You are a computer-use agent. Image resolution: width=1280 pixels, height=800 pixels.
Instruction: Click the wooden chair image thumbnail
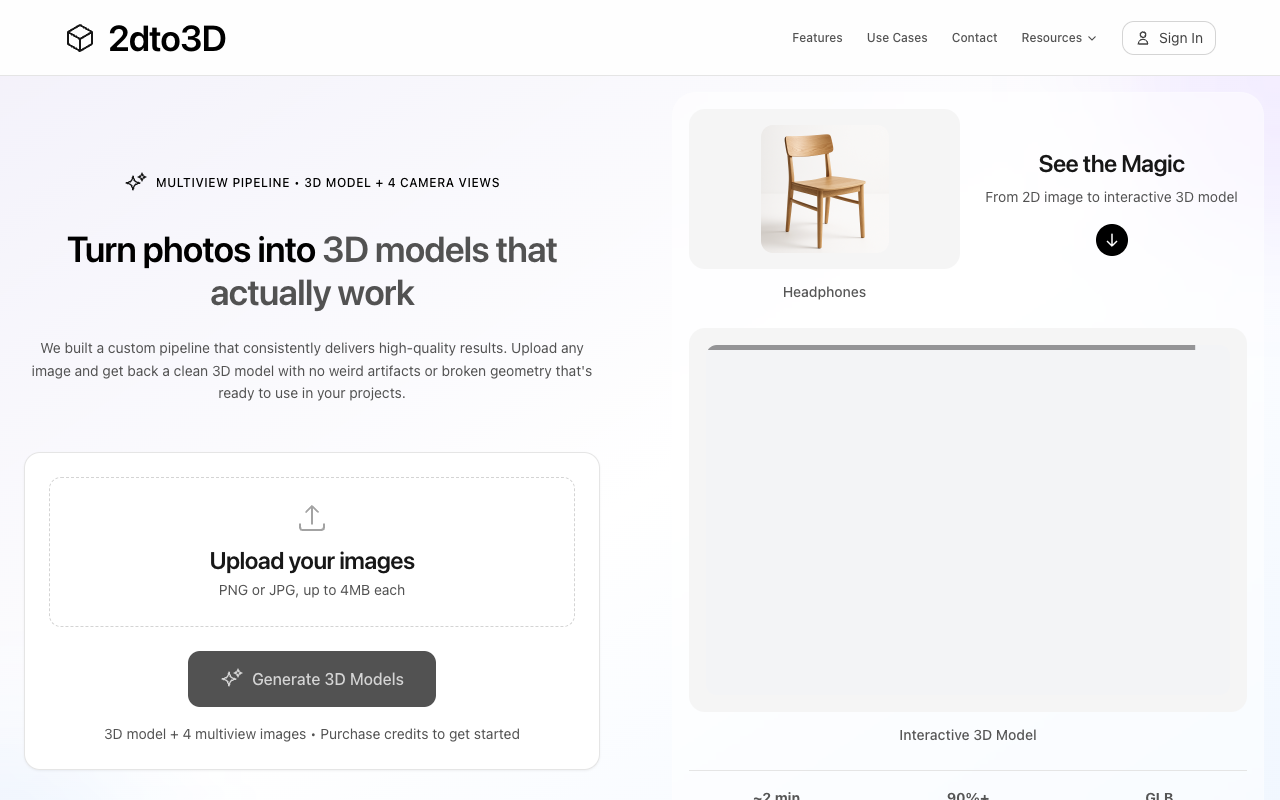click(x=824, y=189)
